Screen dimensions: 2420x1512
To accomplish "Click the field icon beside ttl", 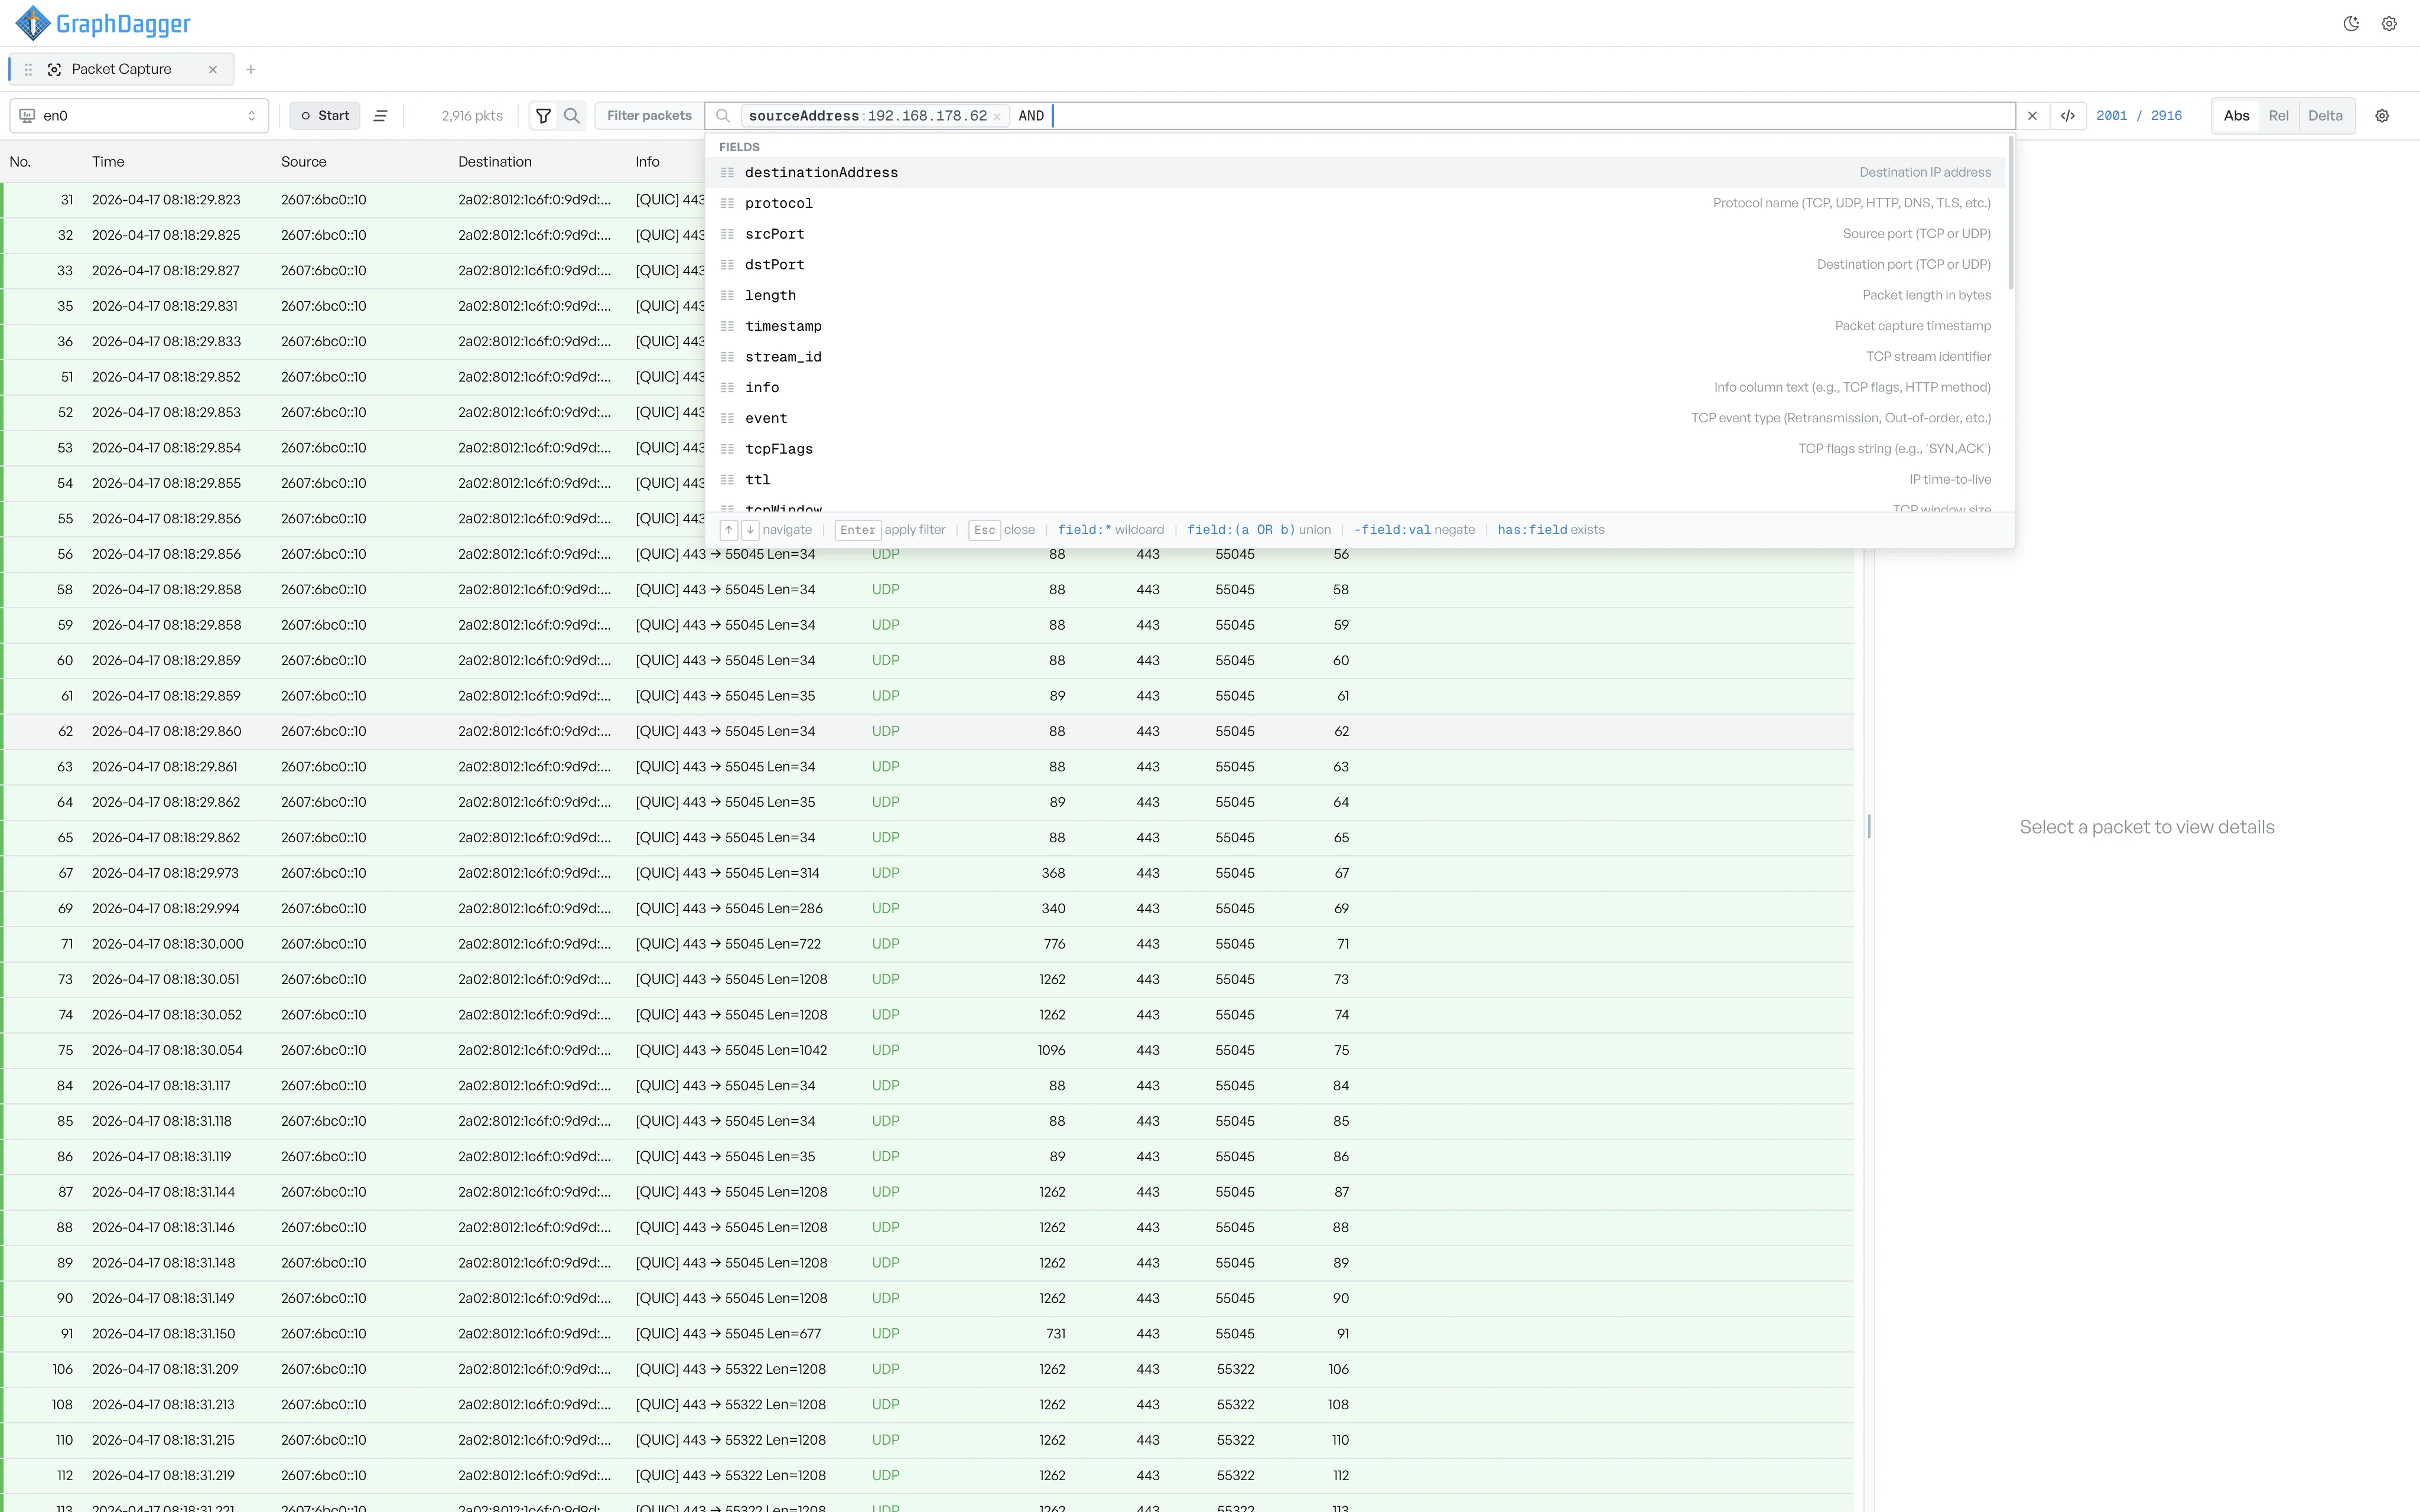I will [728, 479].
